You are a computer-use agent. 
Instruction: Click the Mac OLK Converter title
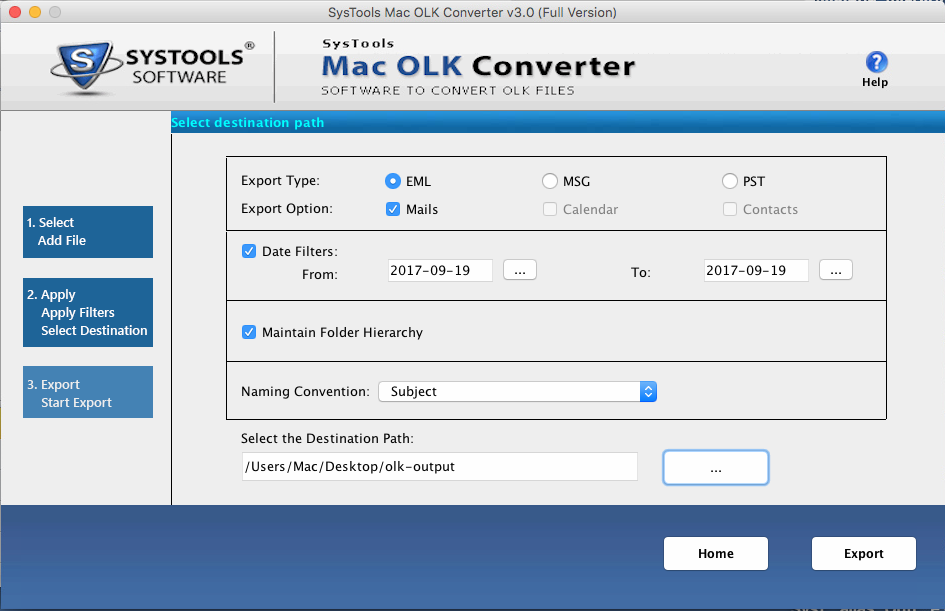(x=478, y=66)
